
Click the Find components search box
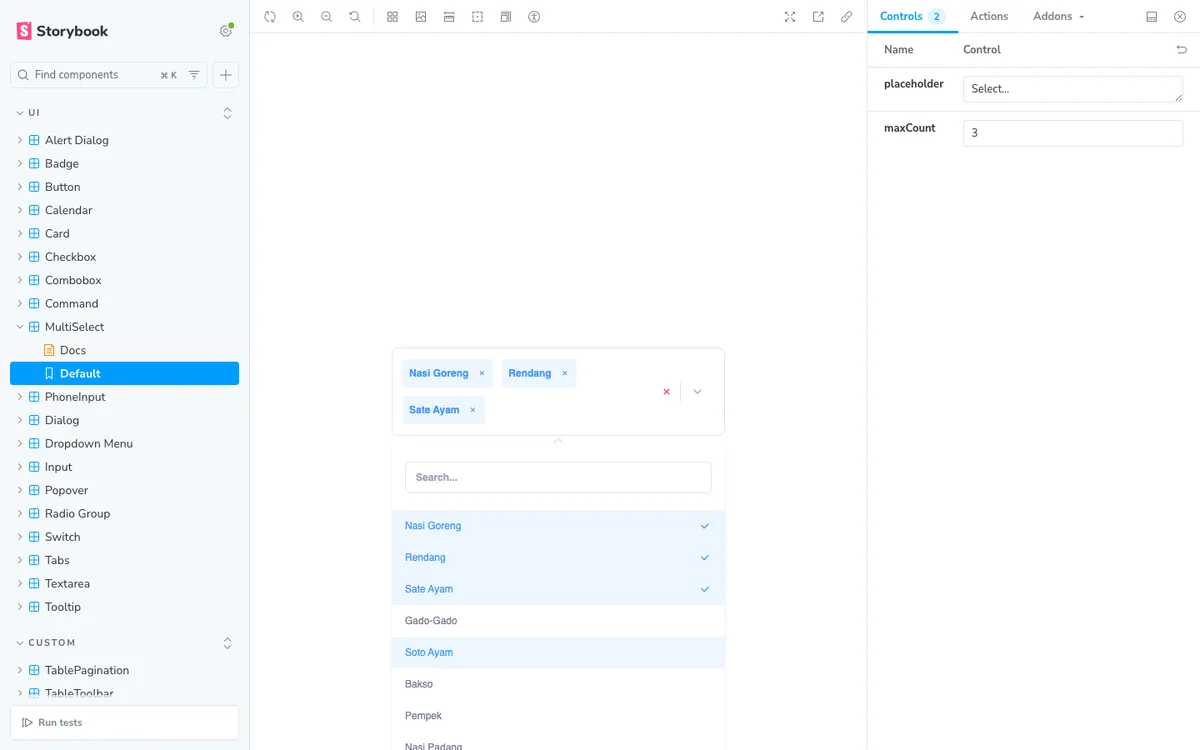click(x=109, y=75)
